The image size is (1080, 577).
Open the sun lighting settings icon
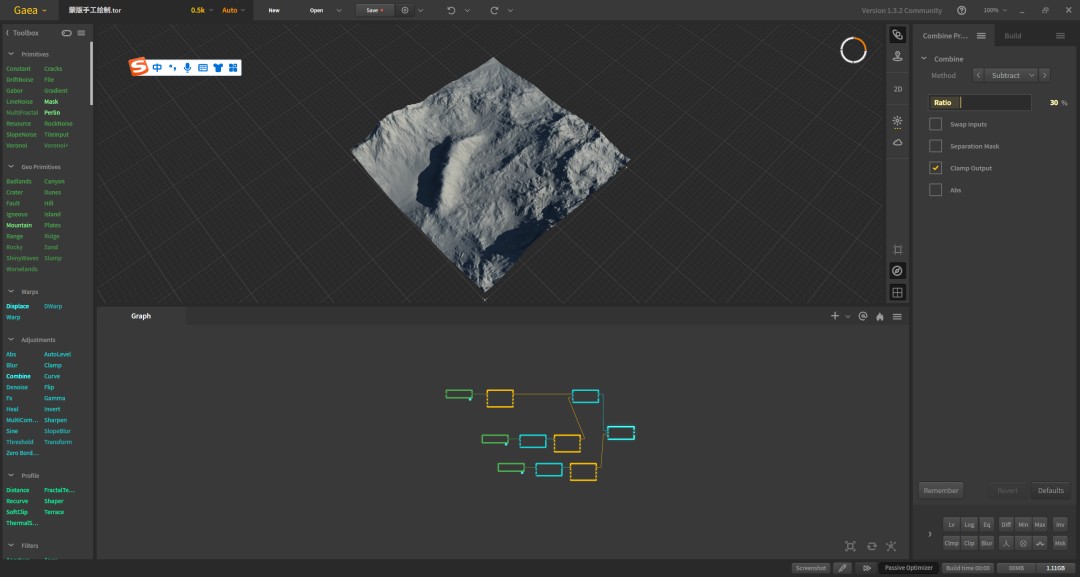897,121
